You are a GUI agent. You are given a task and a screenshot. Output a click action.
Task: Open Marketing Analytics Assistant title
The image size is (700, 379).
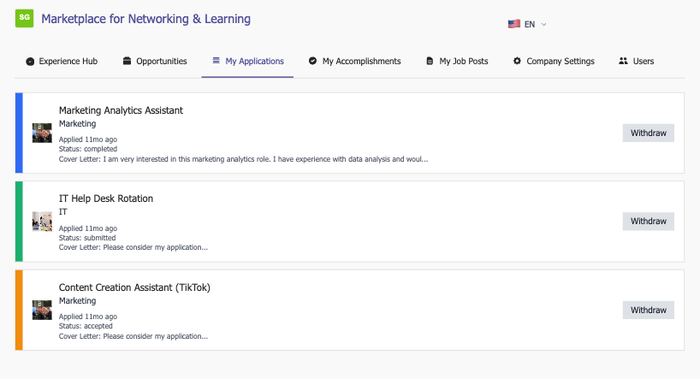point(121,110)
